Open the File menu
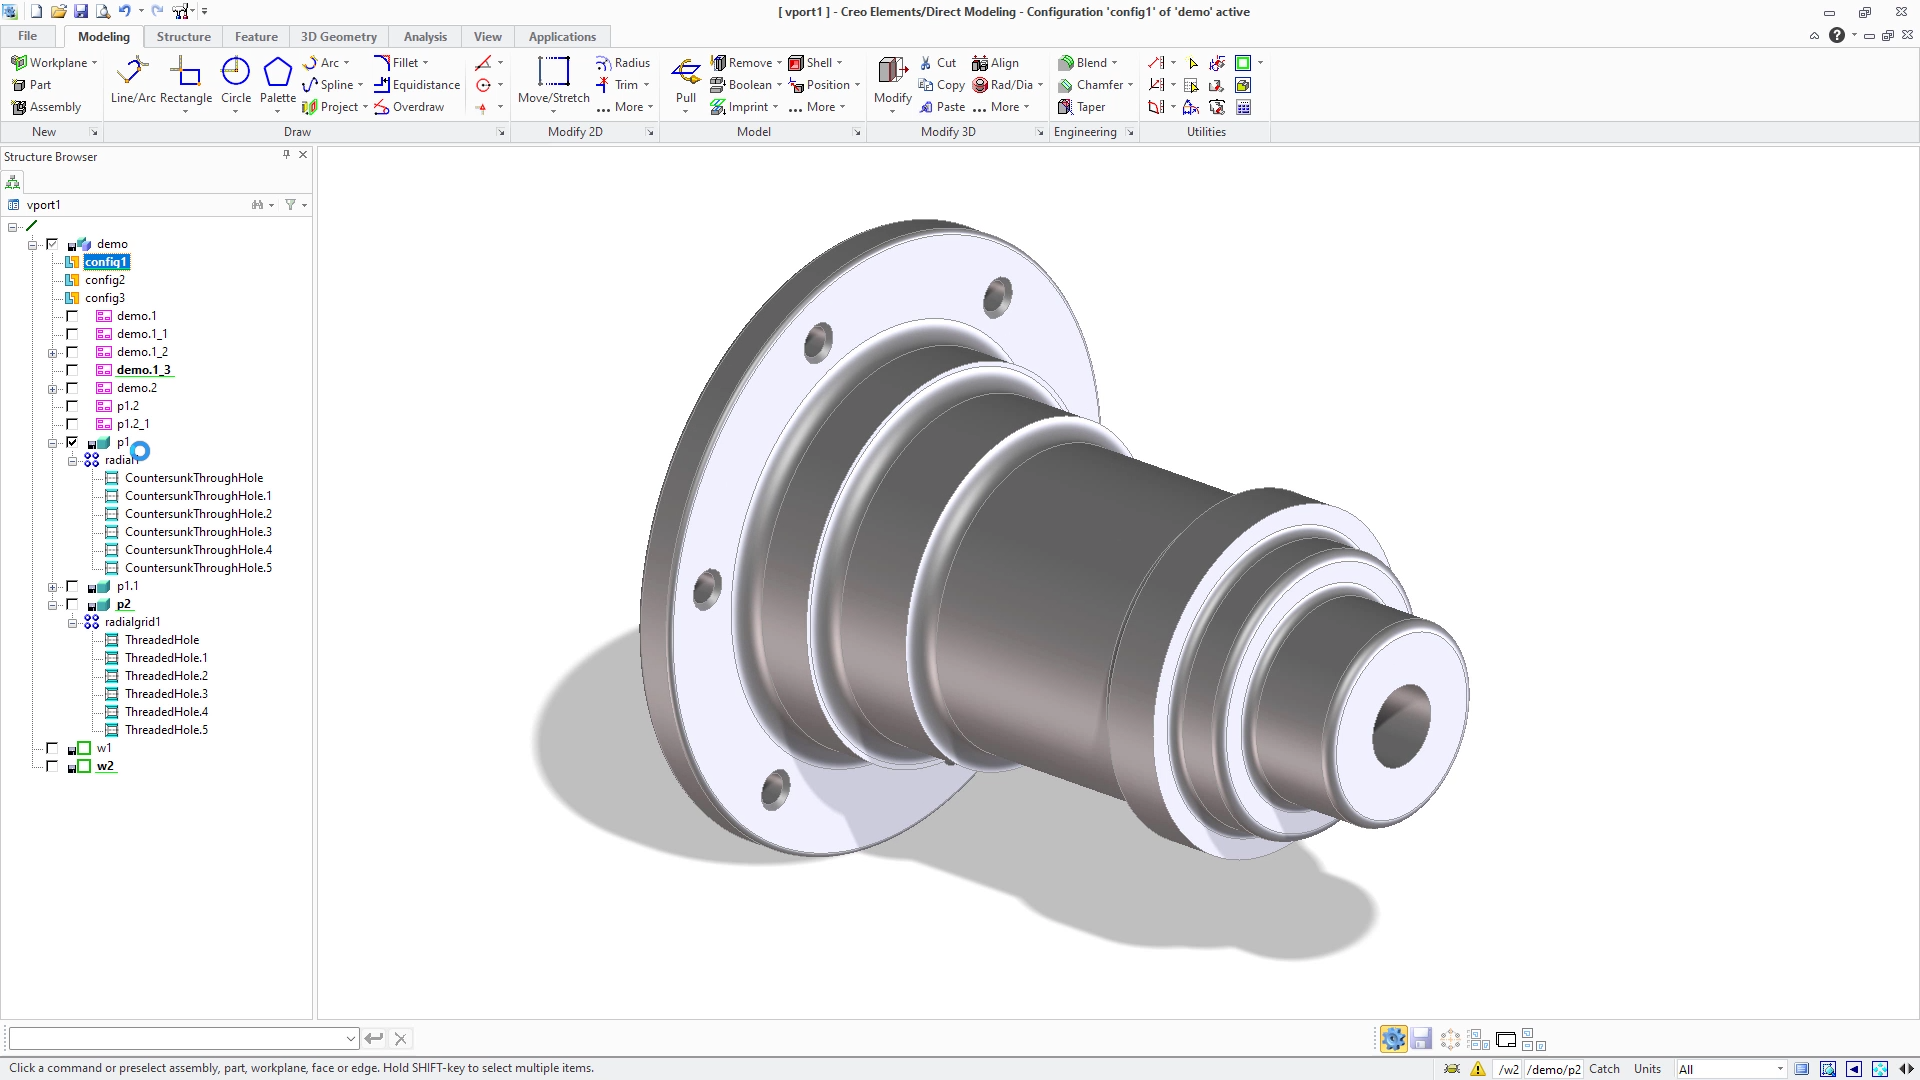1920x1080 pixels. pyautogui.click(x=28, y=36)
